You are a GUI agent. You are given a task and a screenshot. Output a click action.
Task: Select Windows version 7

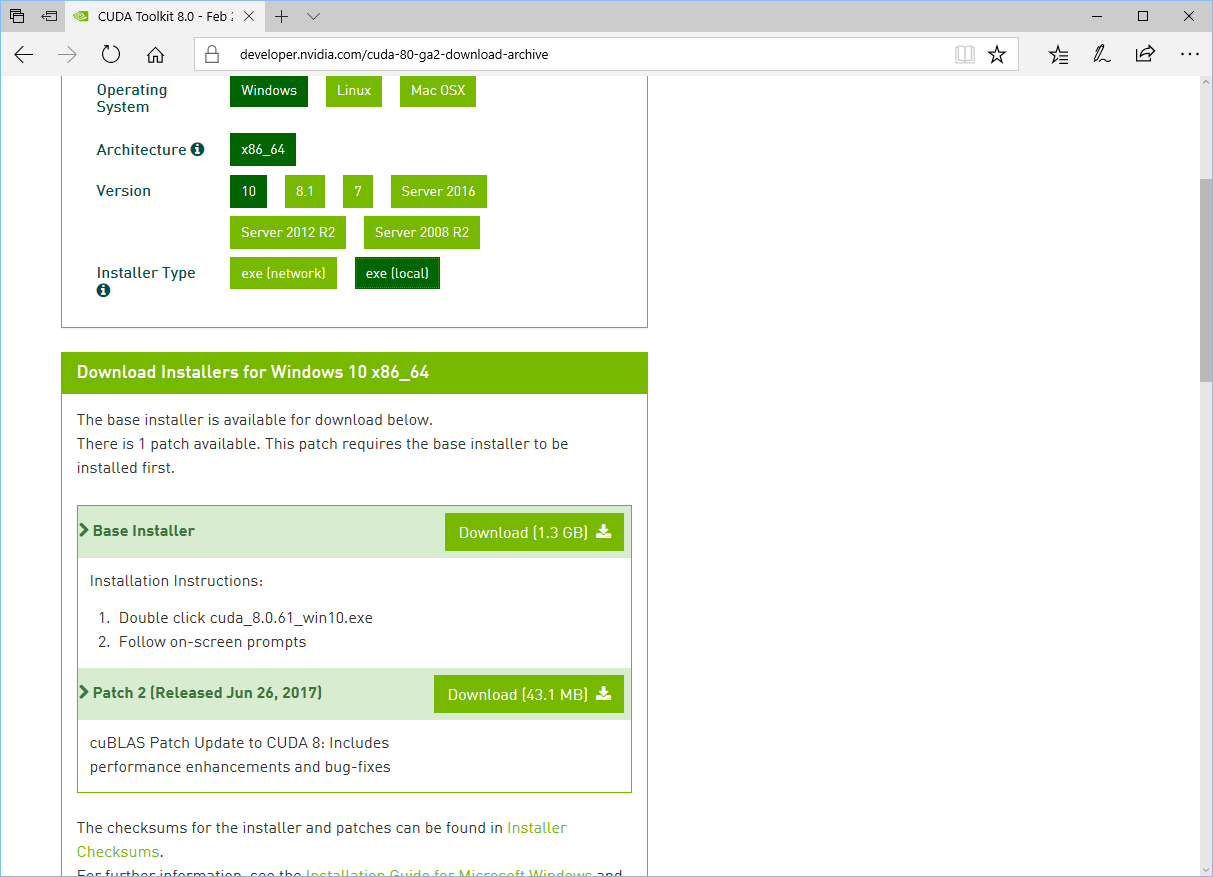point(358,191)
